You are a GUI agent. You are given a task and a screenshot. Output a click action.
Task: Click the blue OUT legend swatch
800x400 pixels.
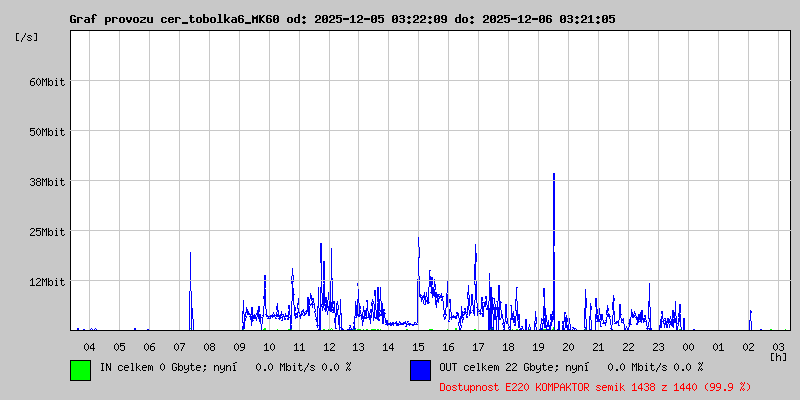(420, 370)
